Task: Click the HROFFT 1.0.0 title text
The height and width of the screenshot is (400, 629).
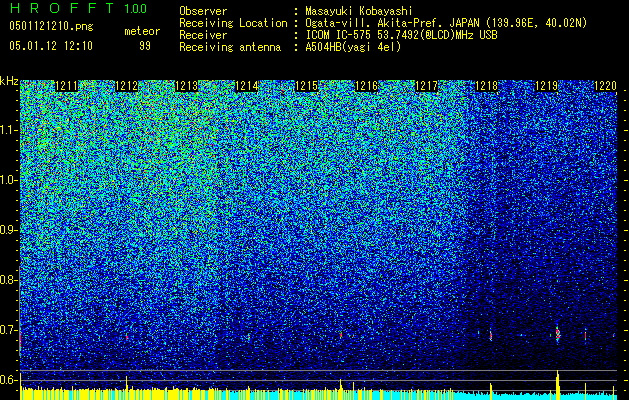Action: (78, 8)
